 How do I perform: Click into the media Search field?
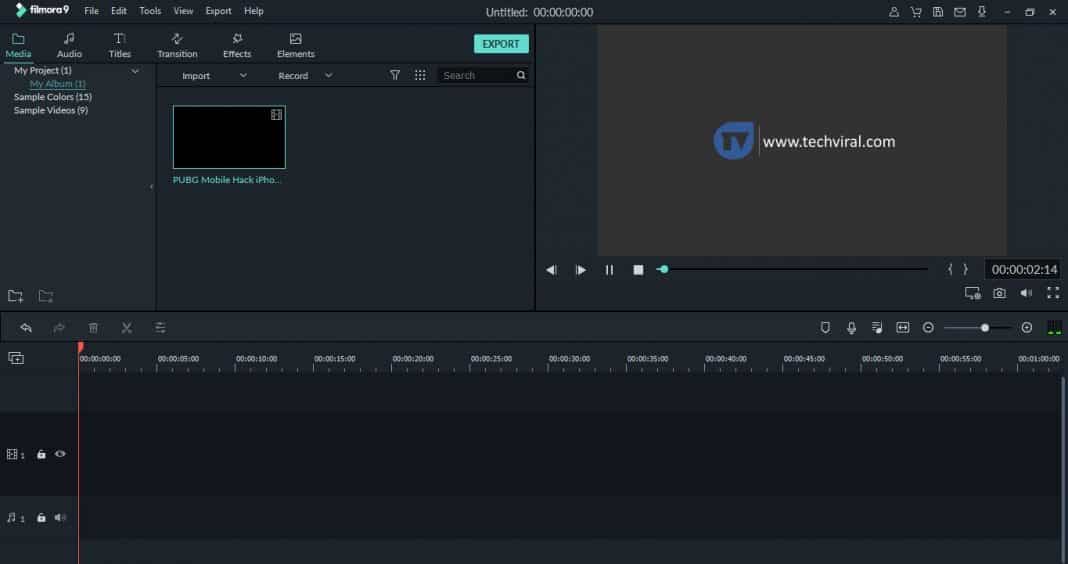pos(477,76)
